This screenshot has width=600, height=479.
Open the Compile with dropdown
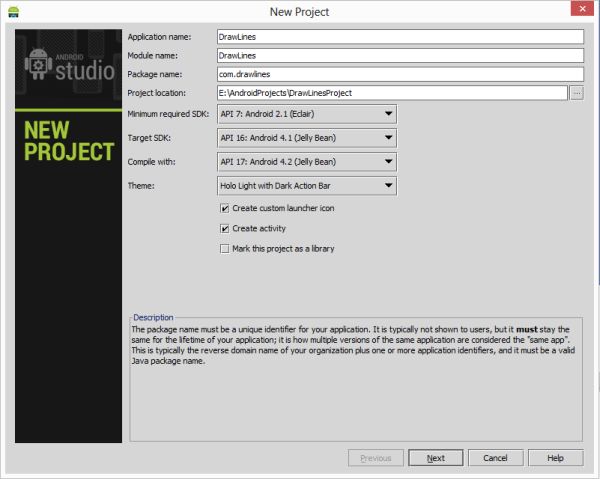(307, 162)
